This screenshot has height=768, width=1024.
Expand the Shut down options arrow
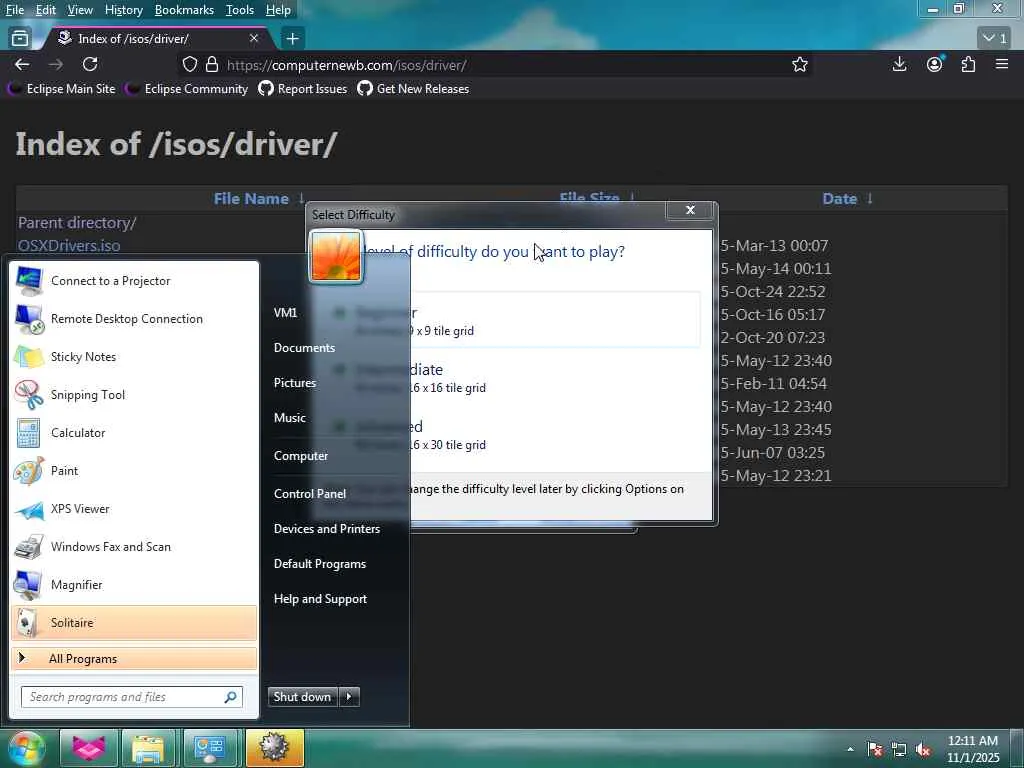tap(349, 697)
